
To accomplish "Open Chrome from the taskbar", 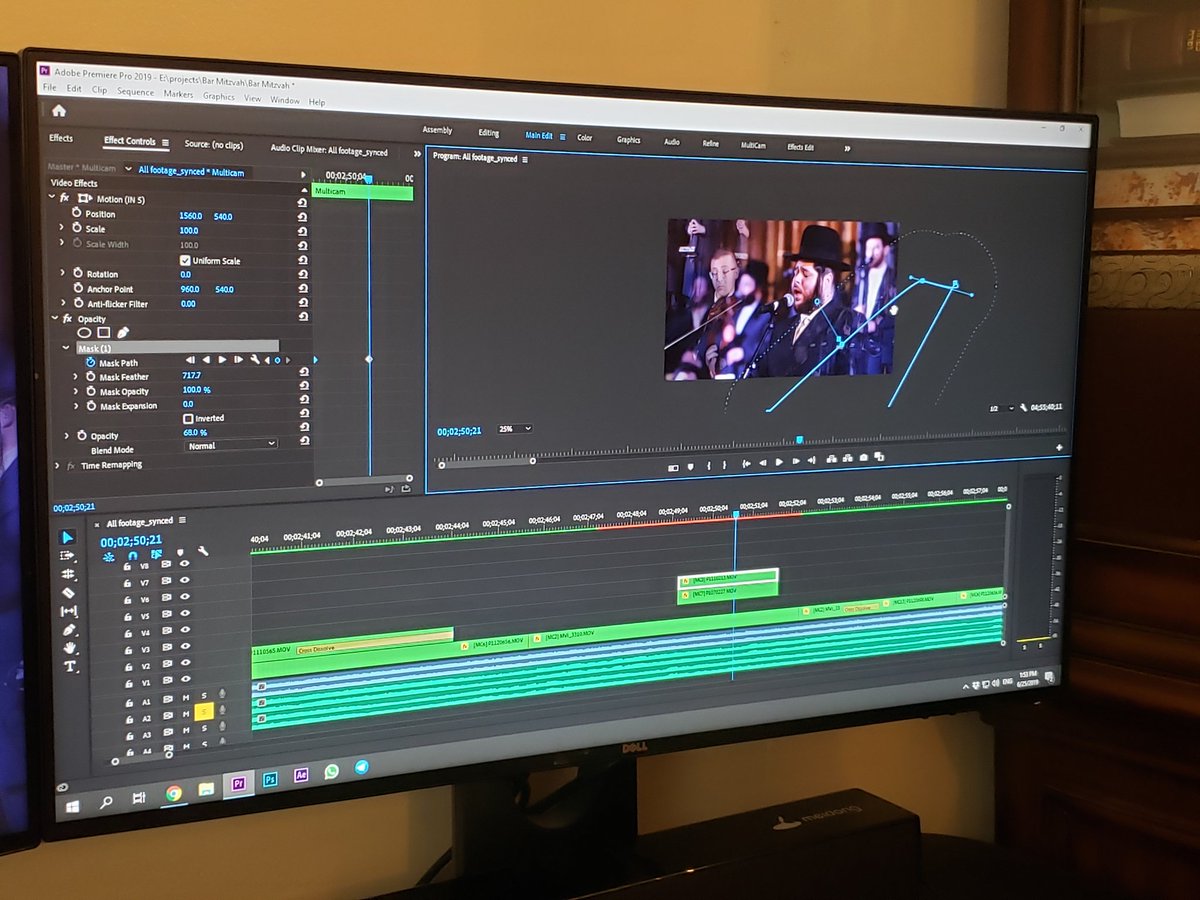I will (x=174, y=794).
